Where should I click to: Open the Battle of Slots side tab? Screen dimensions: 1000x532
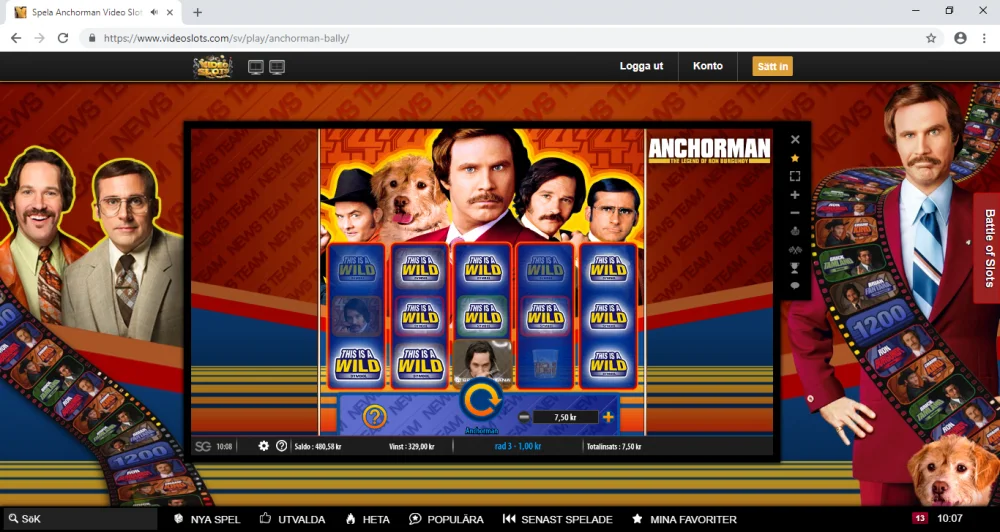(987, 248)
